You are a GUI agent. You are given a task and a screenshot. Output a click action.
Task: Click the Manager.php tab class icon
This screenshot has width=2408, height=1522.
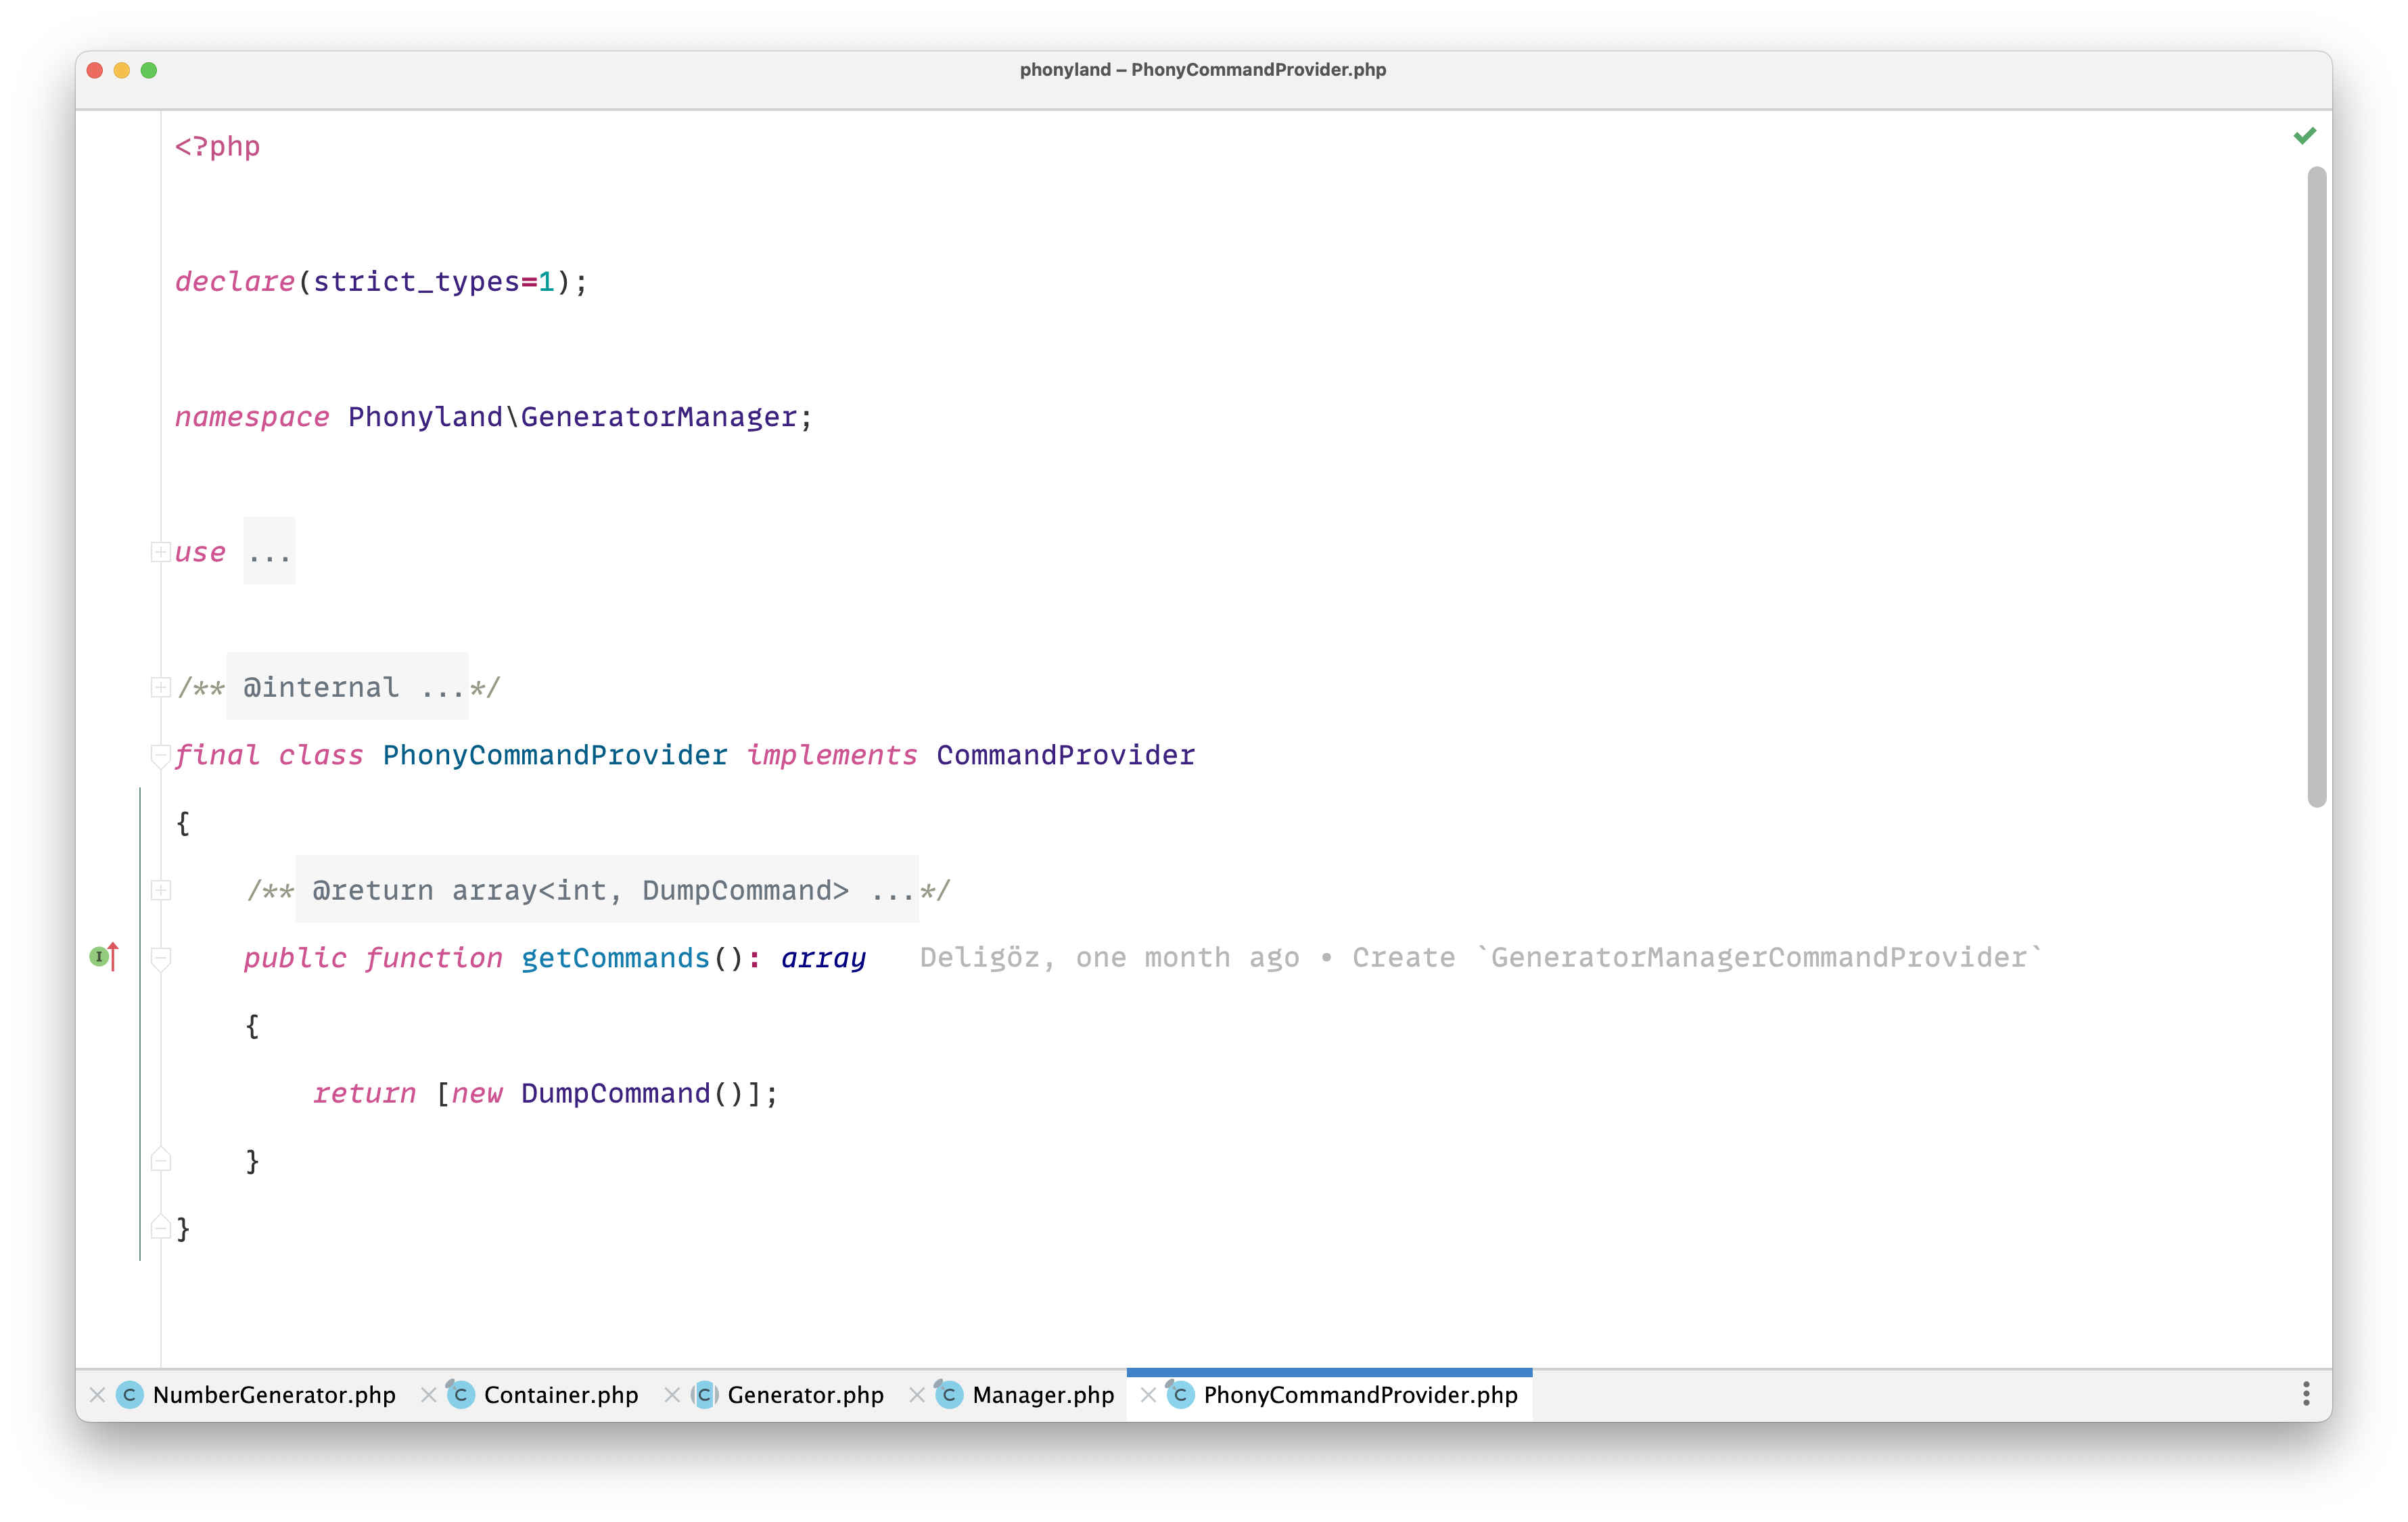[949, 1395]
